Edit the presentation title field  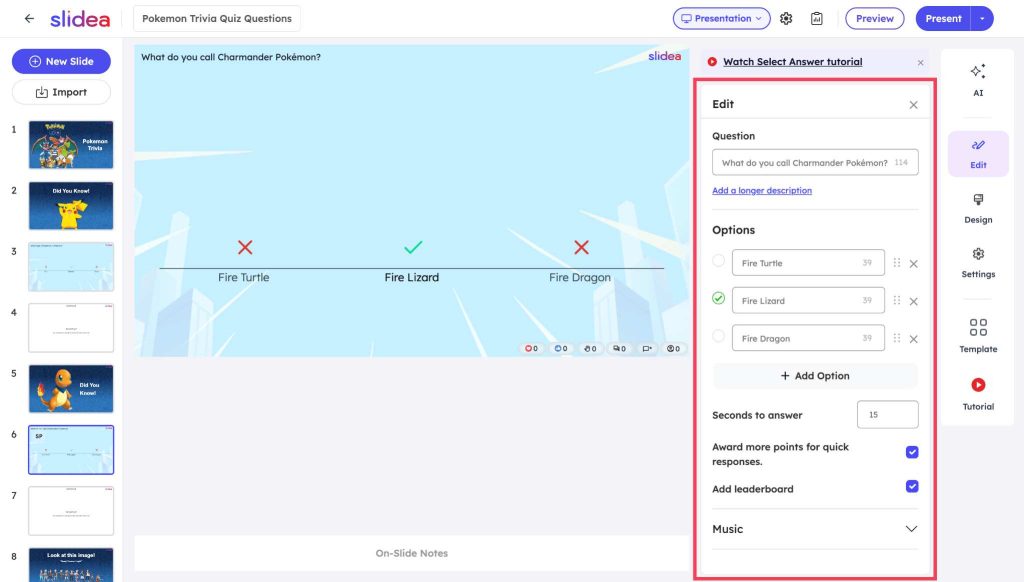click(217, 18)
